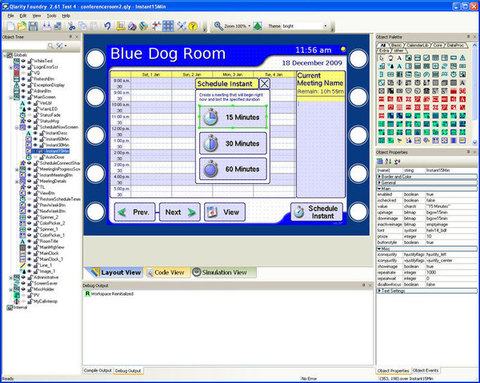Click the green tree icon beside Zoom

(257, 26)
